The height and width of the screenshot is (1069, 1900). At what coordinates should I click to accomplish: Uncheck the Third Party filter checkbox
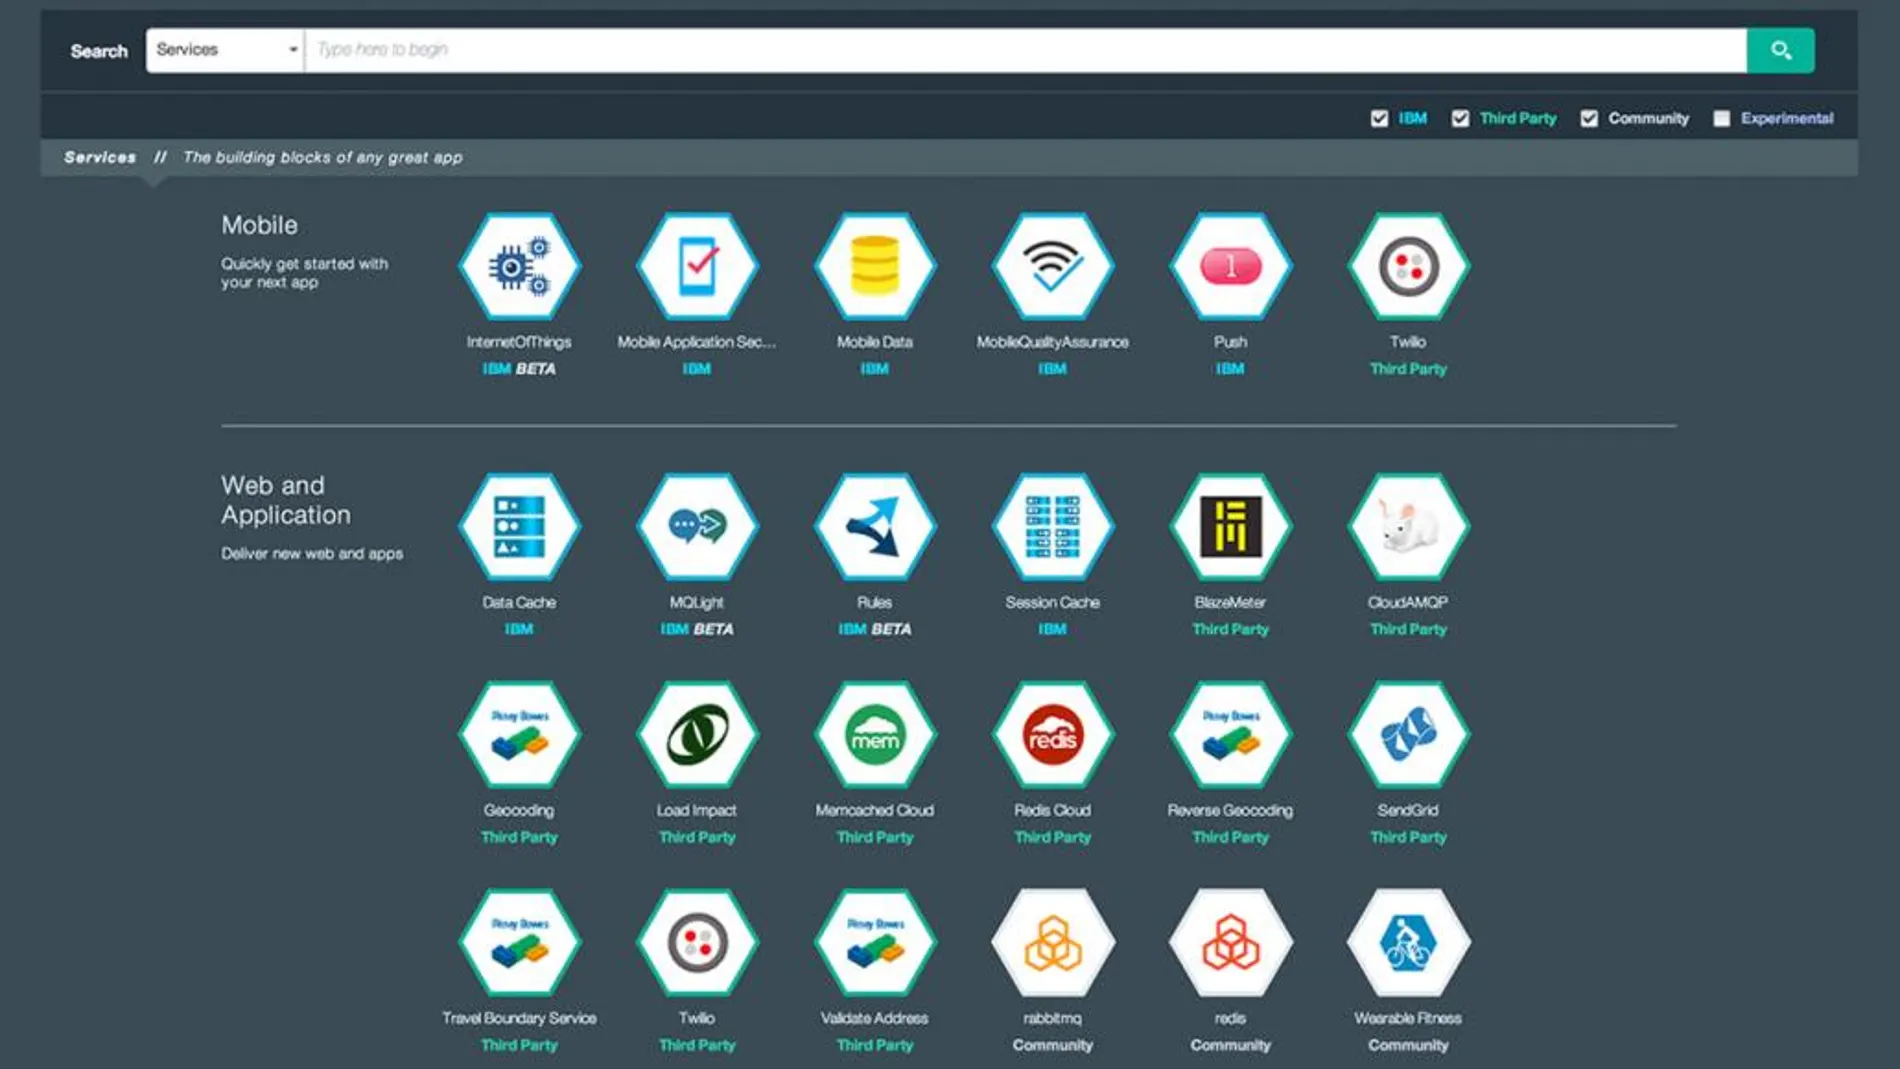[x=1460, y=118]
